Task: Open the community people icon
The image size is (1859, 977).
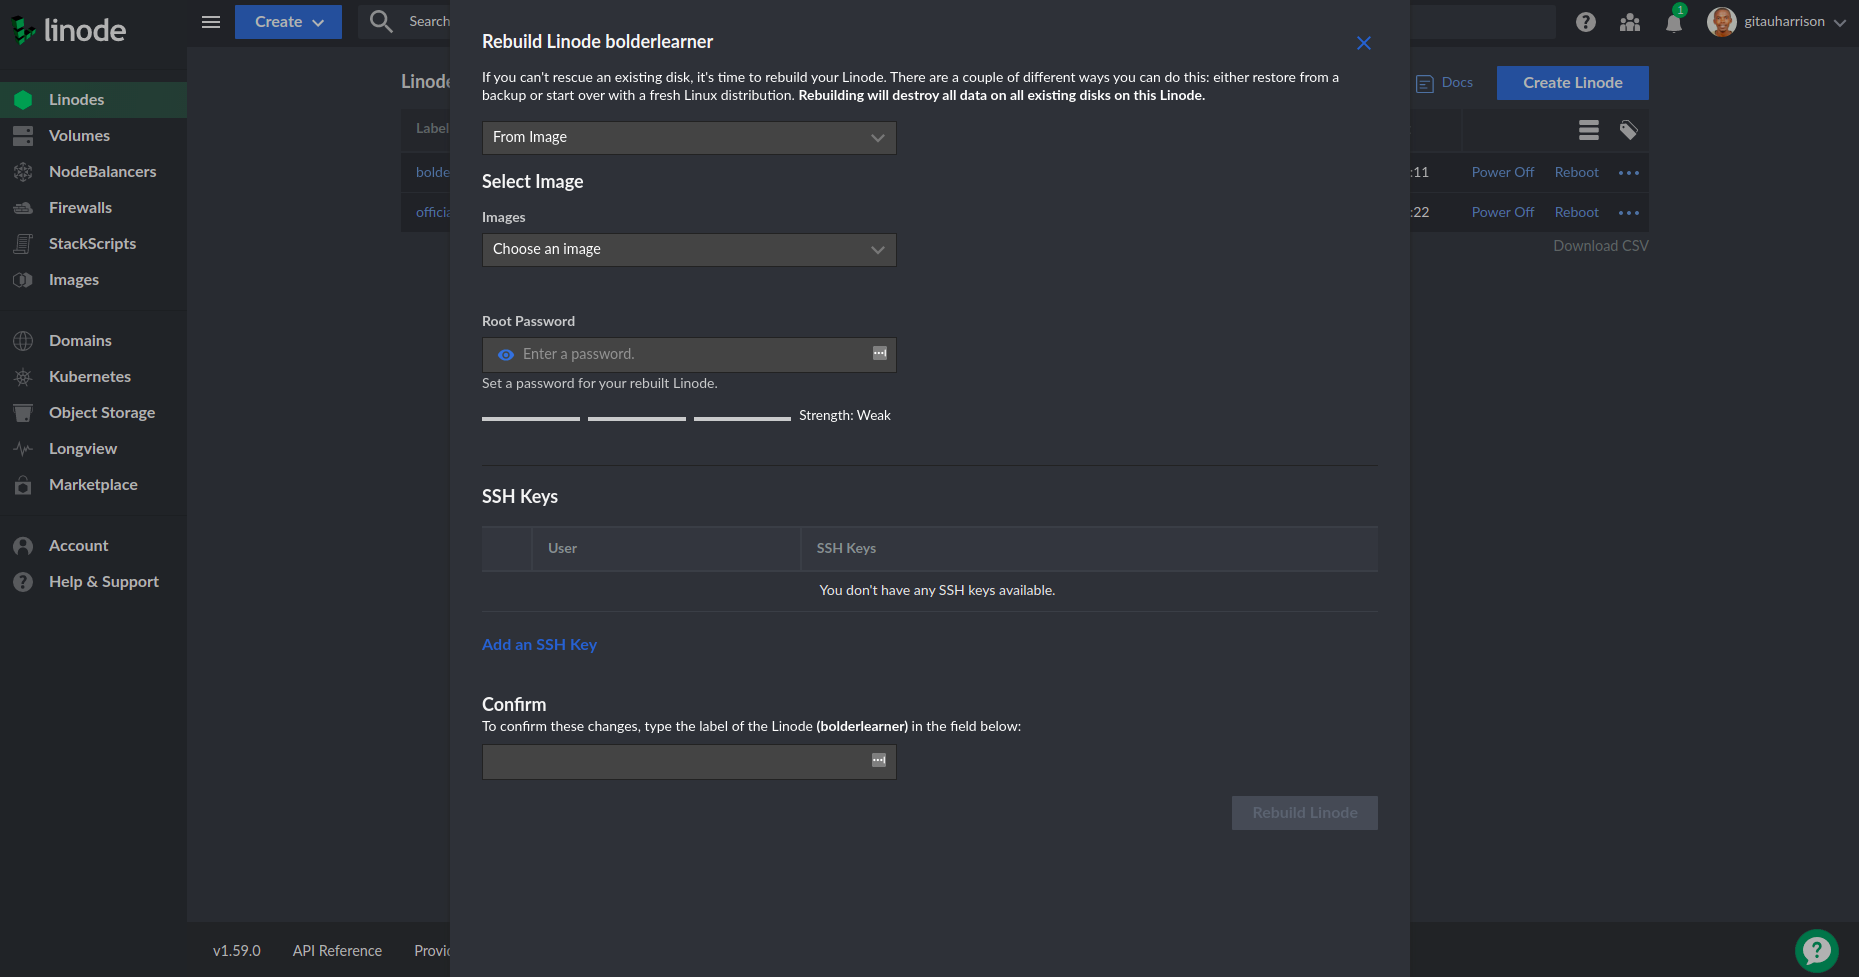Action: 1630,22
